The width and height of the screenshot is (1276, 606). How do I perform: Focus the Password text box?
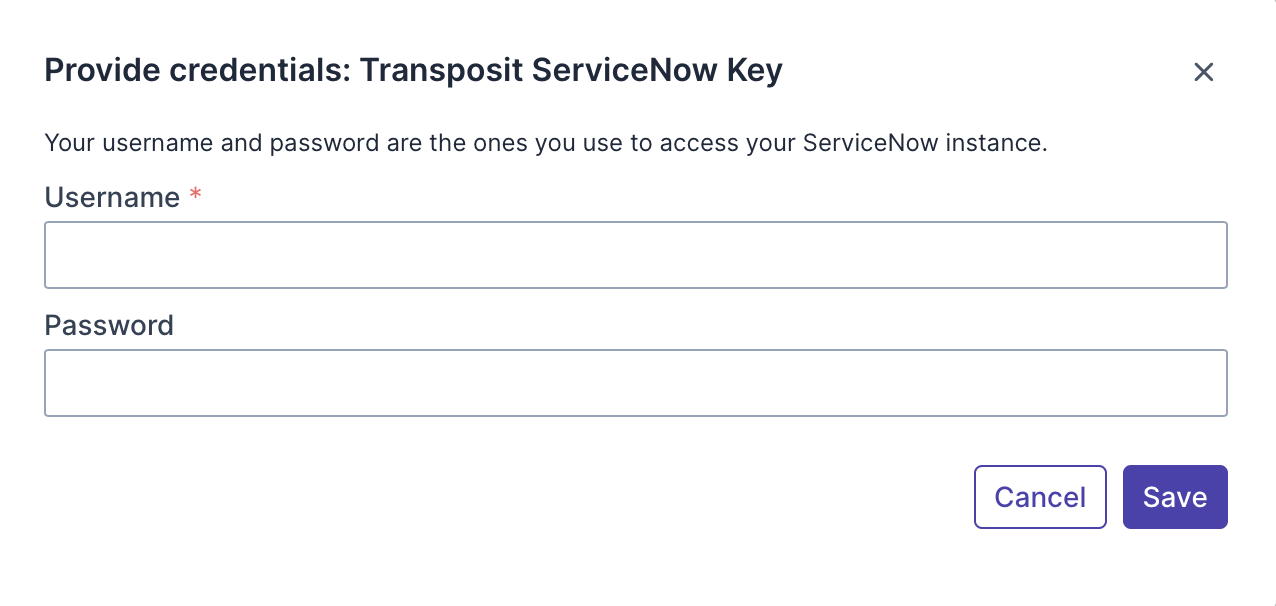(x=635, y=383)
